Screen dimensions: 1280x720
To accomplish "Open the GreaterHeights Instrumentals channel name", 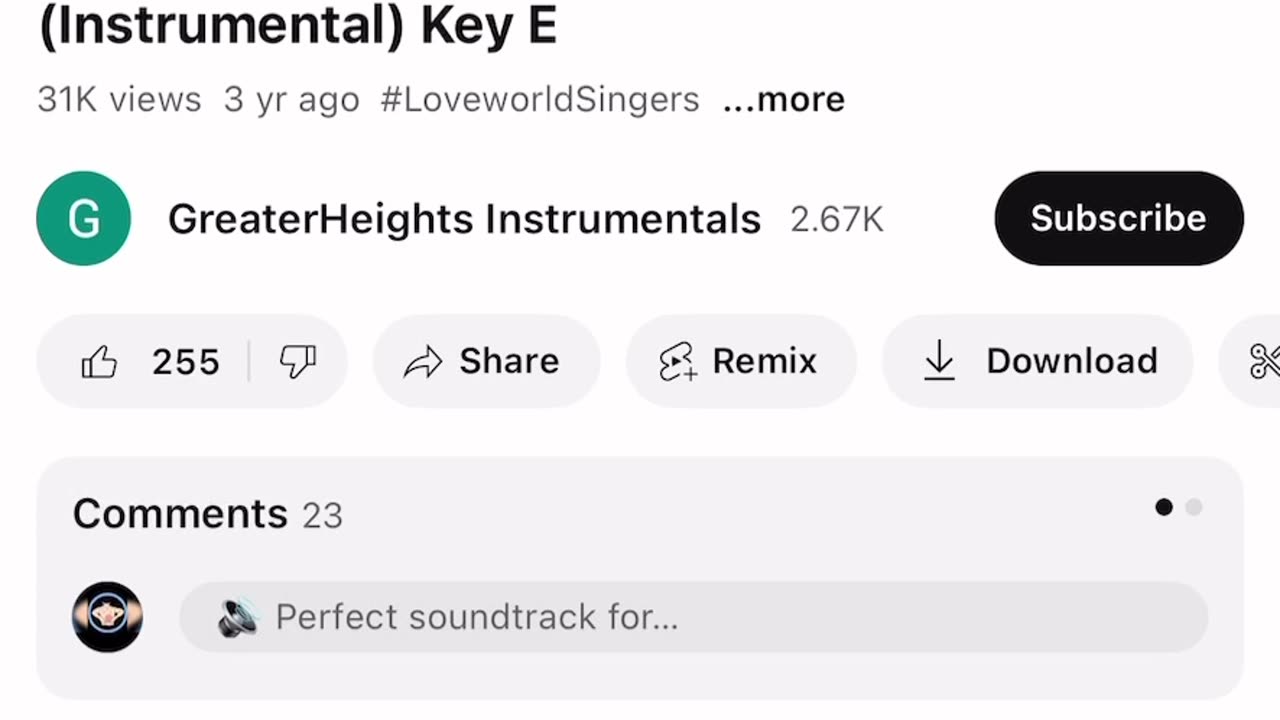I will [x=464, y=219].
